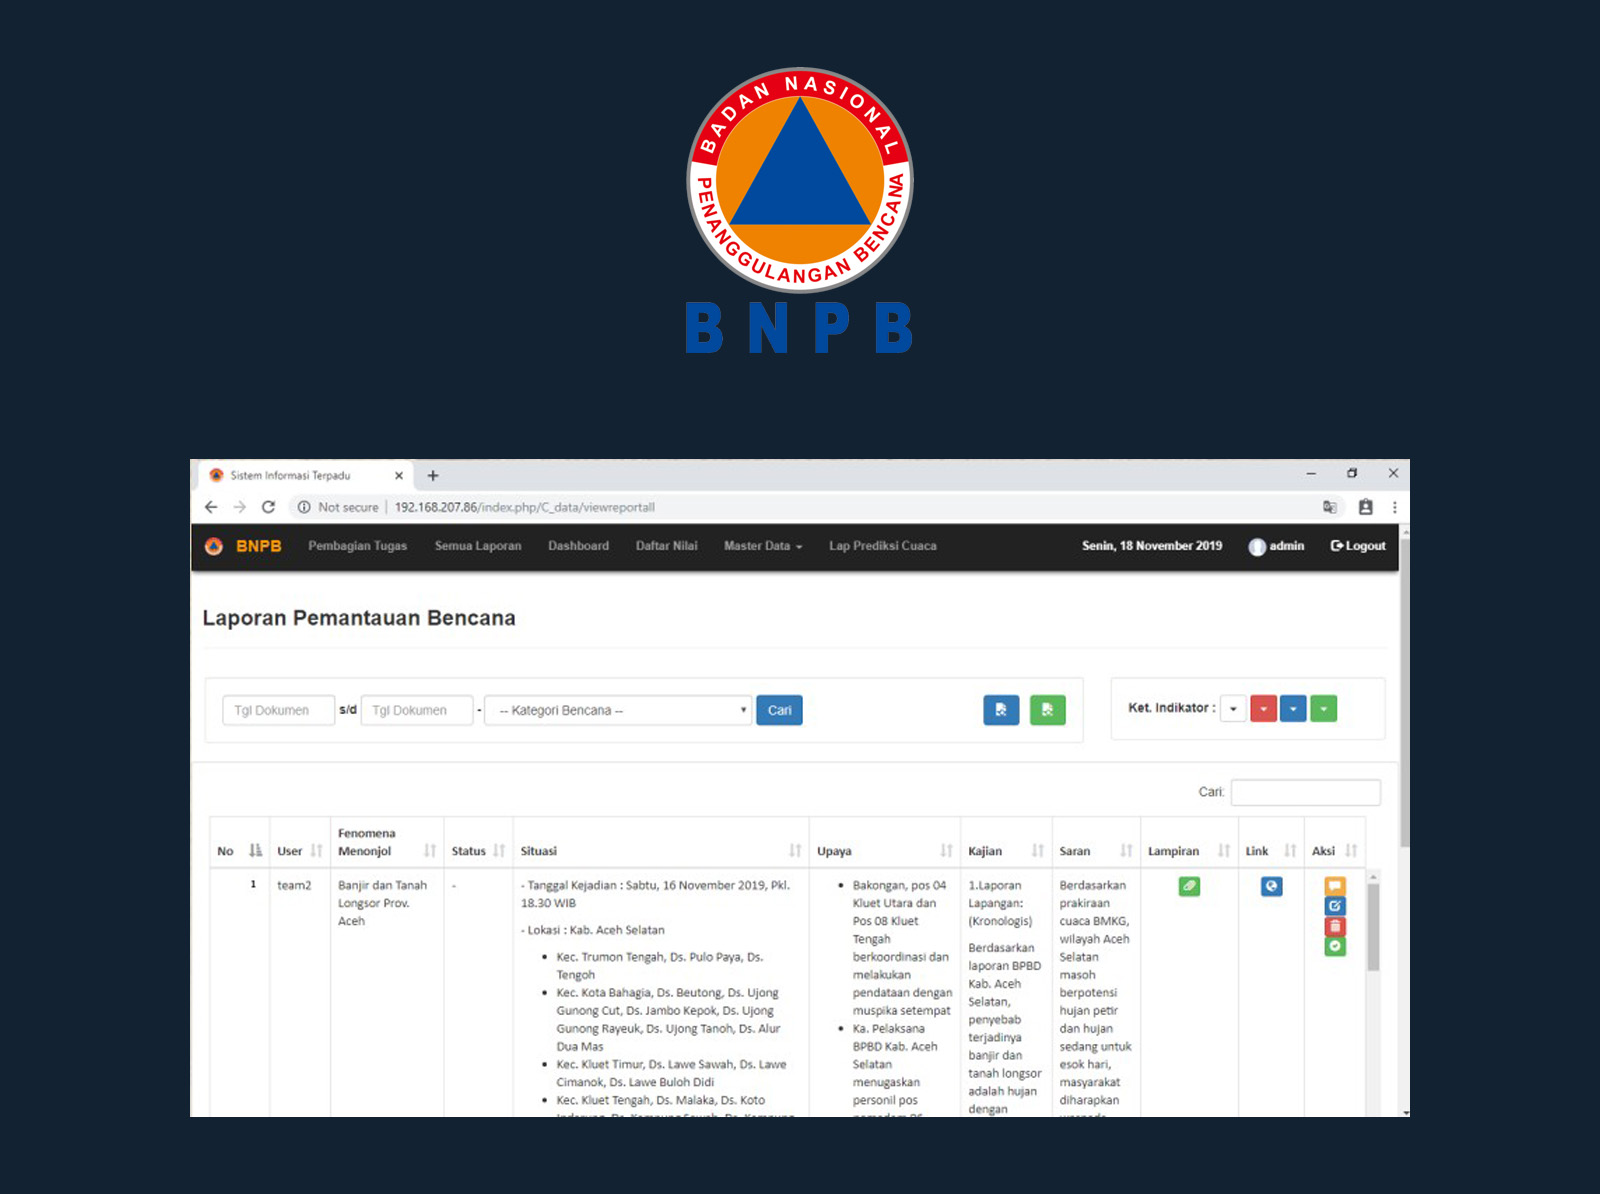1600x1194 pixels.
Task: Sort table by the No column
Action: [x=239, y=851]
